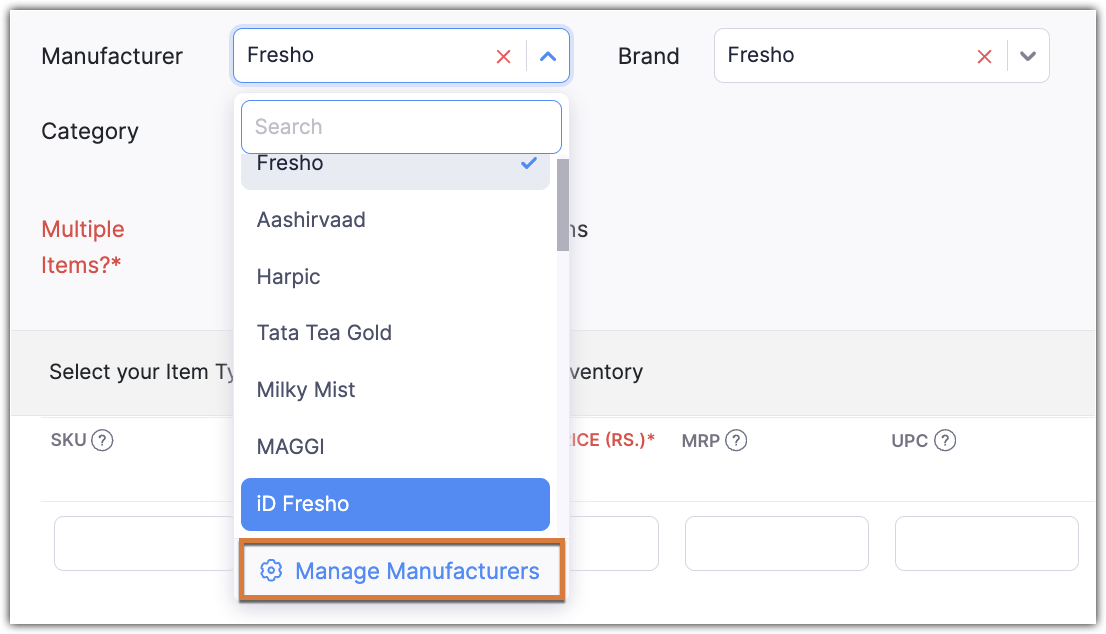Click the MRP input box
The image size is (1106, 634).
click(776, 543)
